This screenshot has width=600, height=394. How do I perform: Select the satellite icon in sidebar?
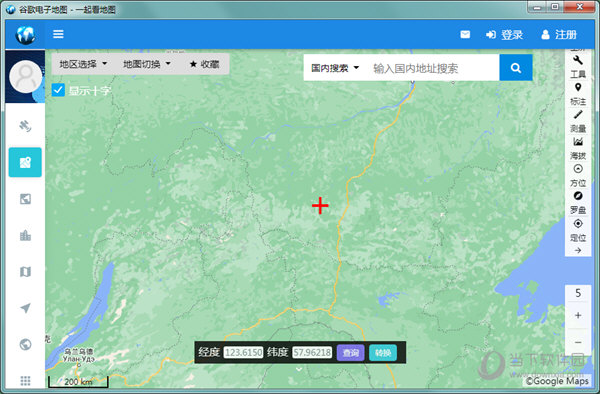25,126
